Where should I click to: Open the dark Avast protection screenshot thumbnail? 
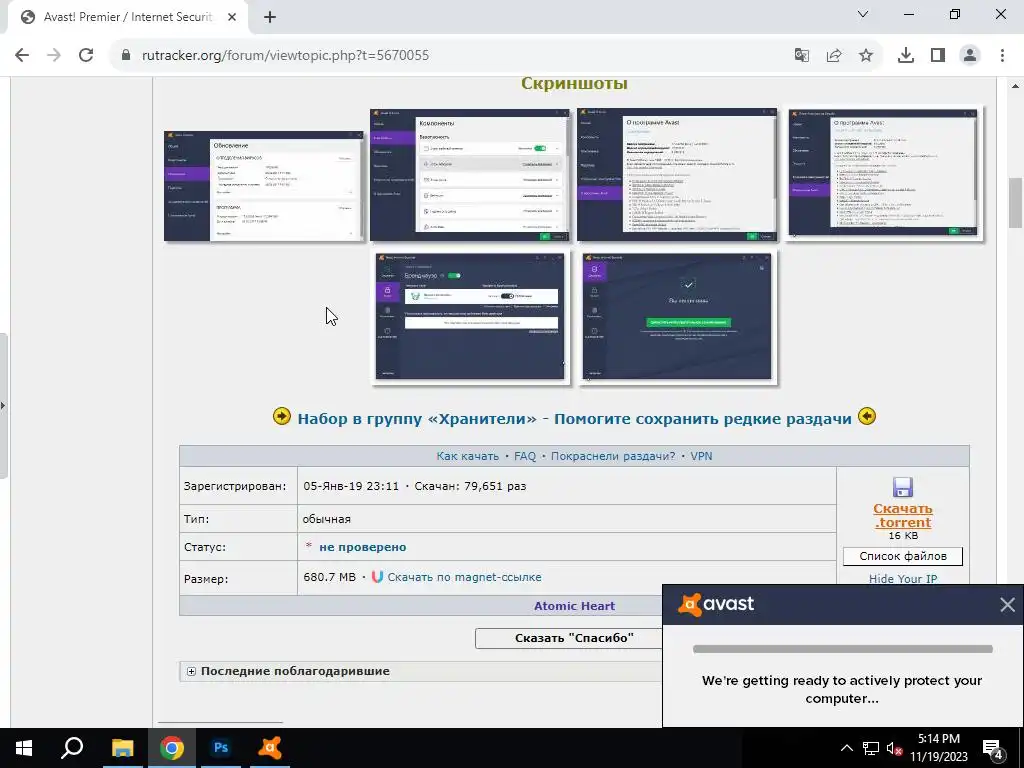click(470, 317)
